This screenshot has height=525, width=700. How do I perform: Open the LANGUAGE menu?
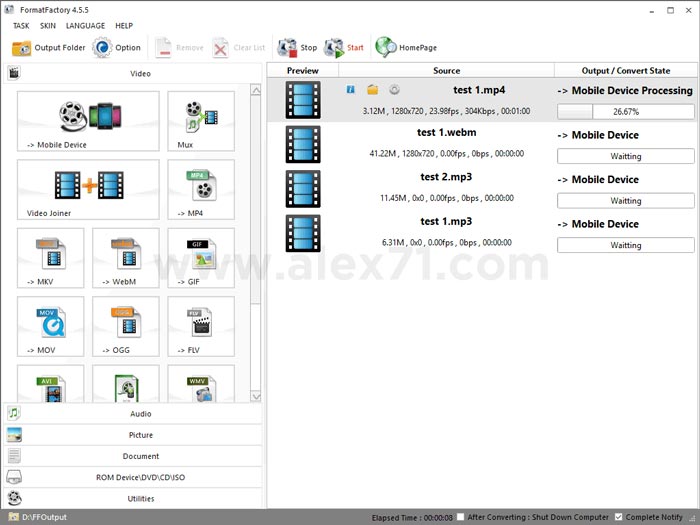click(x=85, y=26)
